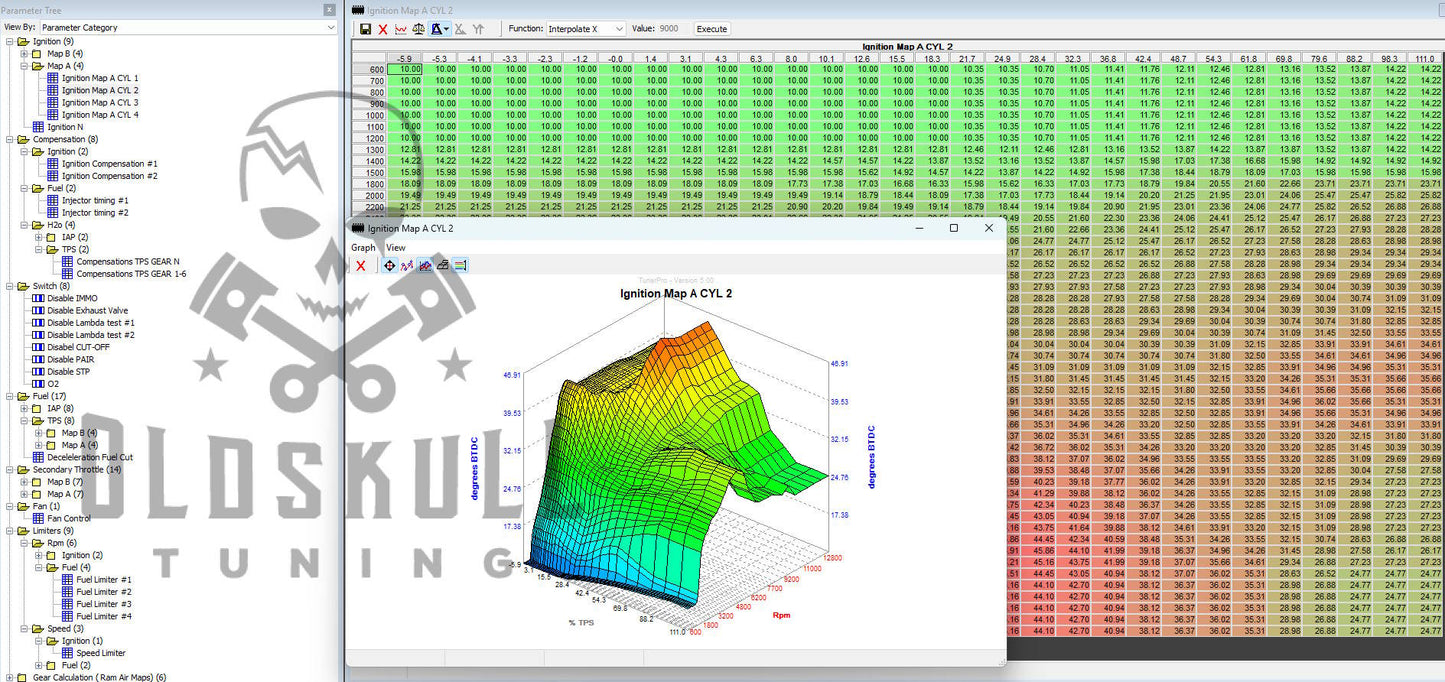1445x682 pixels.
Task: Toggle the color legend graph icon
Action: tap(461, 265)
